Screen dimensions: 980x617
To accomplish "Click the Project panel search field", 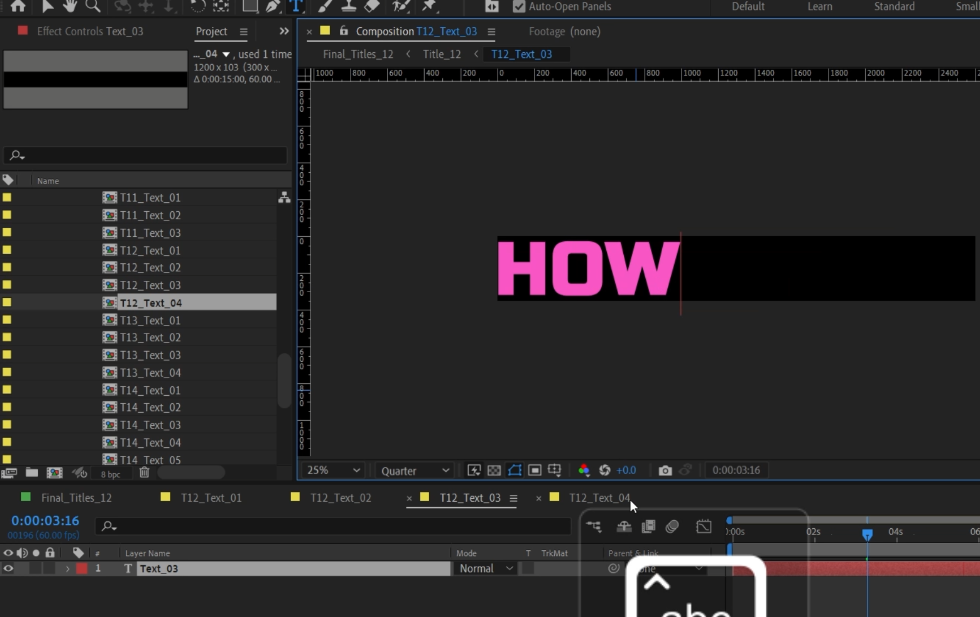I will point(146,155).
